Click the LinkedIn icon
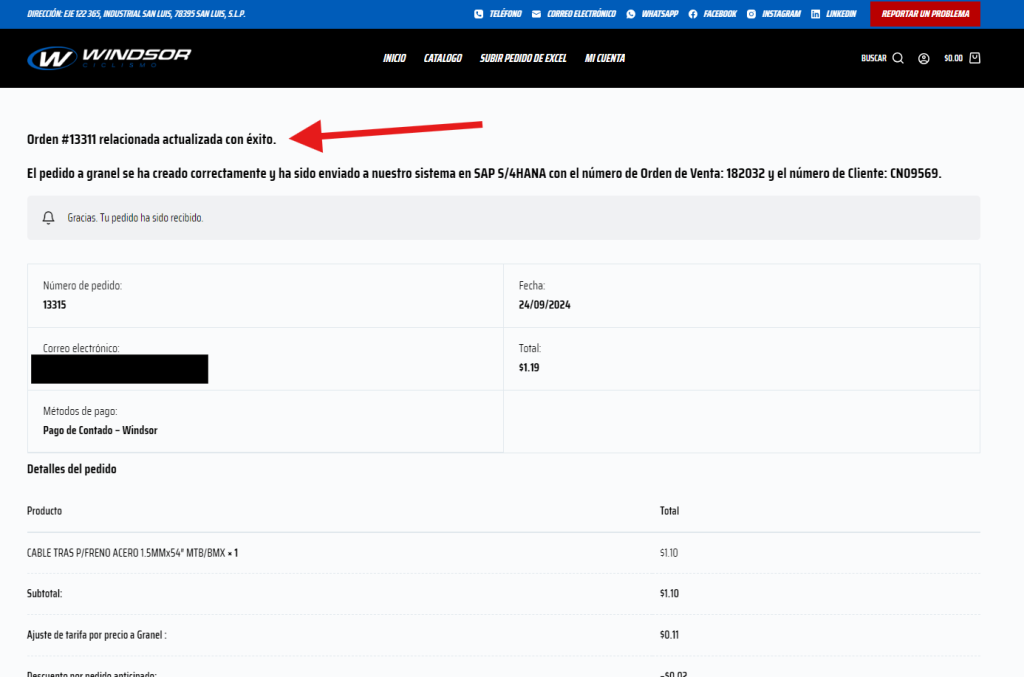 [x=816, y=14]
